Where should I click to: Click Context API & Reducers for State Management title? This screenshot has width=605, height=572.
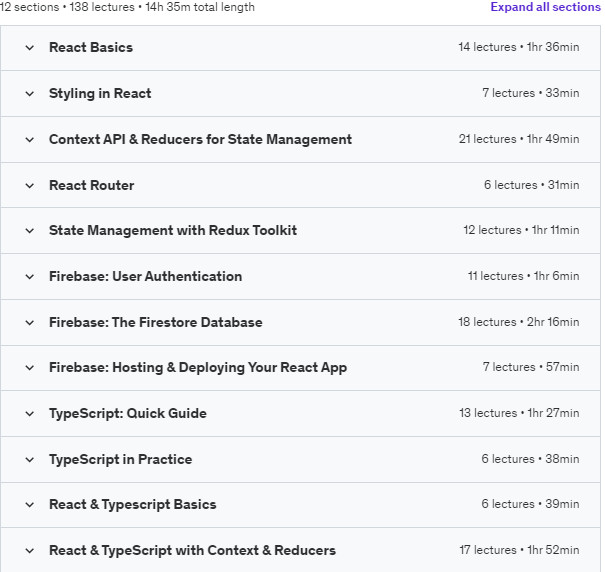[x=200, y=139]
